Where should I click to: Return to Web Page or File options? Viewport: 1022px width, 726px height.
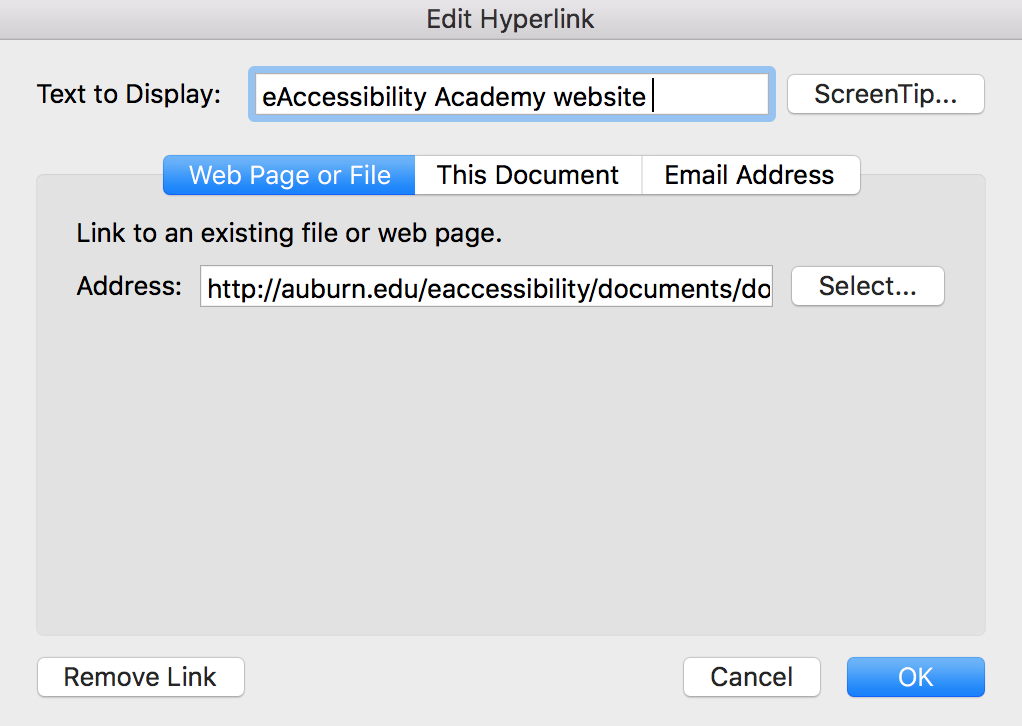click(x=288, y=175)
